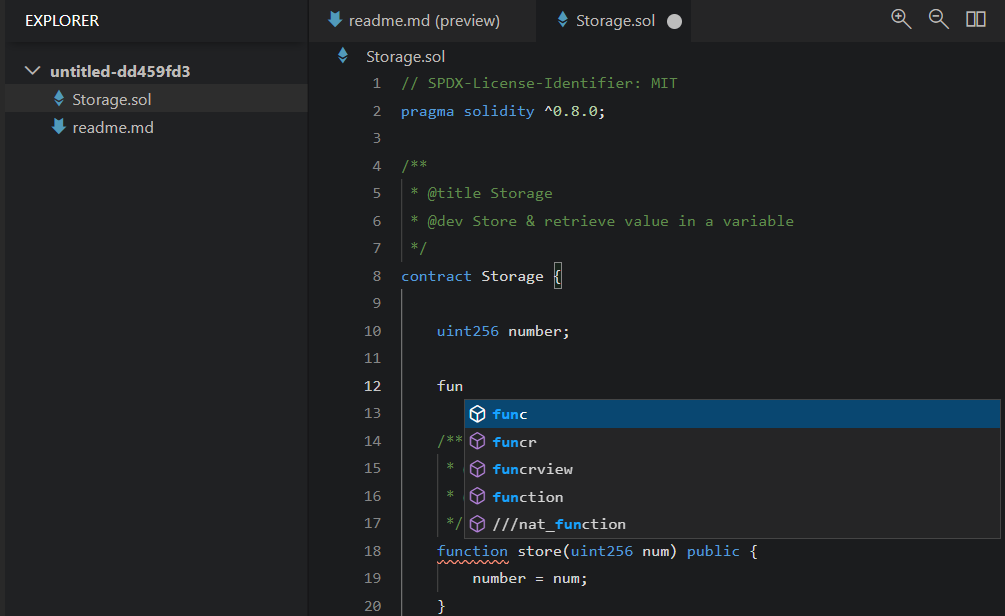Image resolution: width=1005 pixels, height=616 pixels.
Task: Collapse the untitled-dd459fd3 folder
Action: pos(33,71)
